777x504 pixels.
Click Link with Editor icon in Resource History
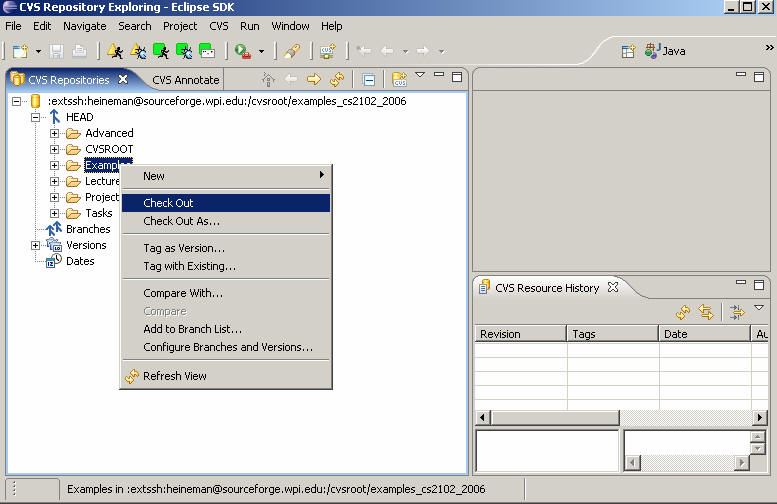tap(706, 312)
